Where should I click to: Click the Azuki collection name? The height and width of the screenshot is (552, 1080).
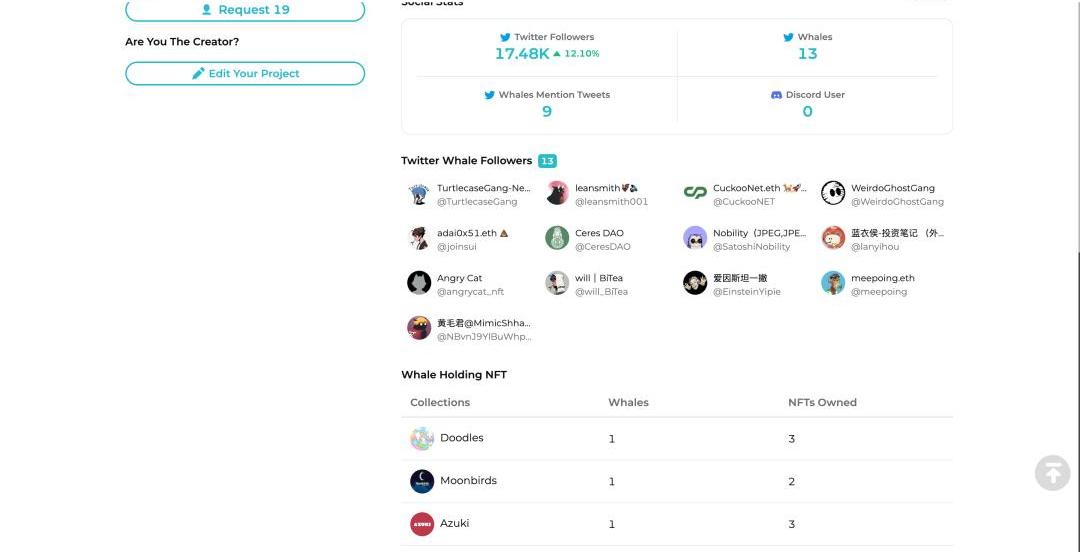(x=455, y=523)
